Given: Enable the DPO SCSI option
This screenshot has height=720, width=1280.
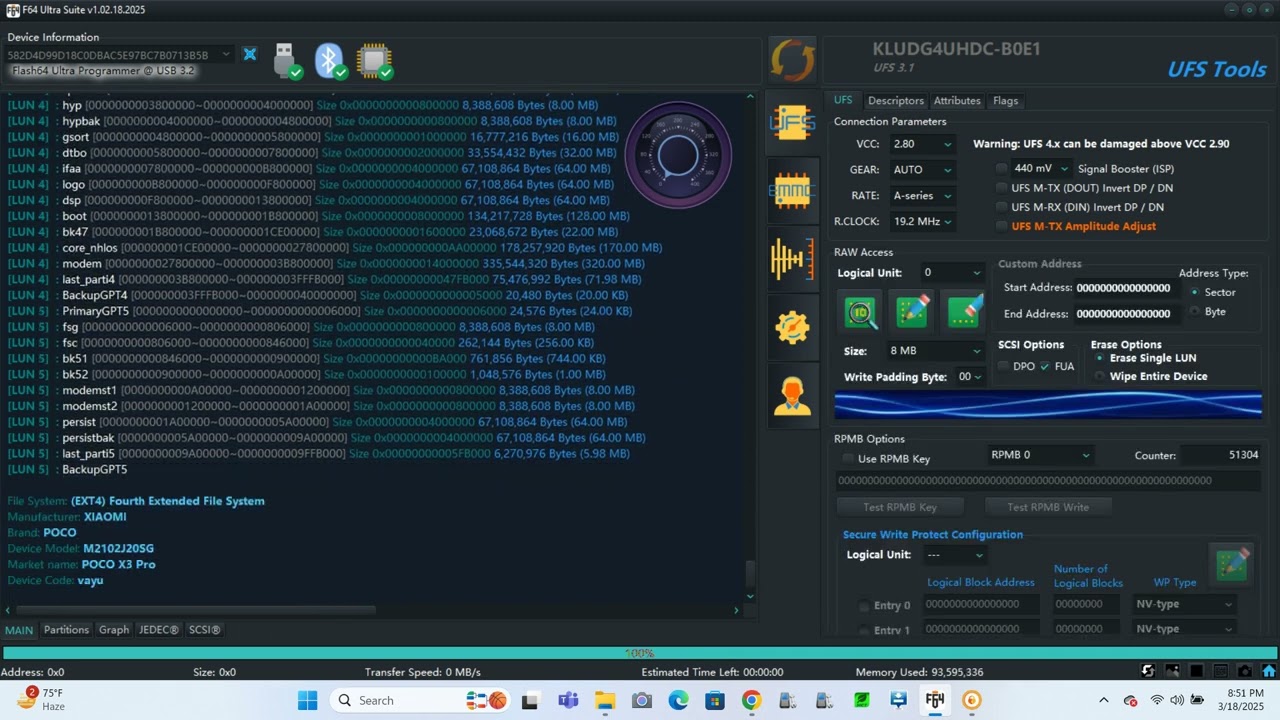Looking at the screenshot, I should [x=1003, y=366].
